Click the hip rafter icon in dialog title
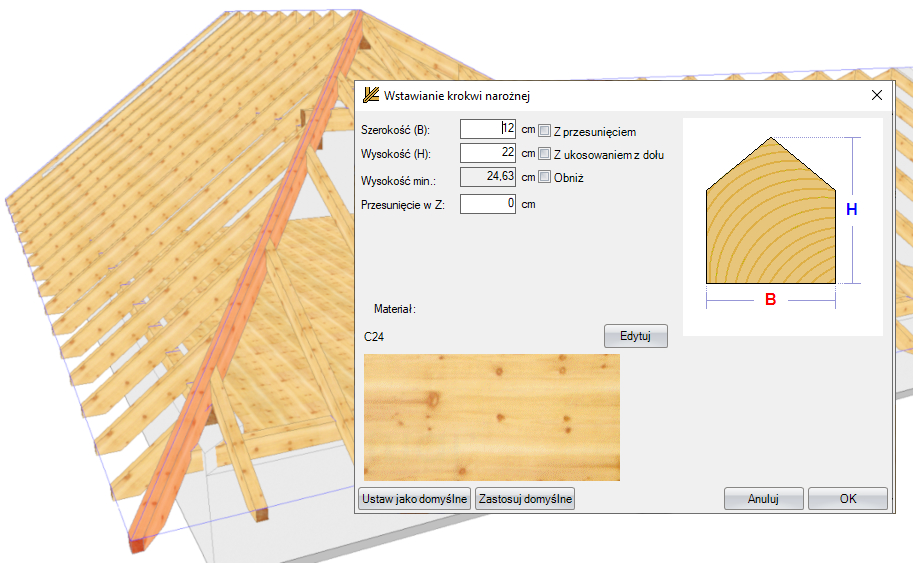The height and width of the screenshot is (563, 913). point(371,95)
